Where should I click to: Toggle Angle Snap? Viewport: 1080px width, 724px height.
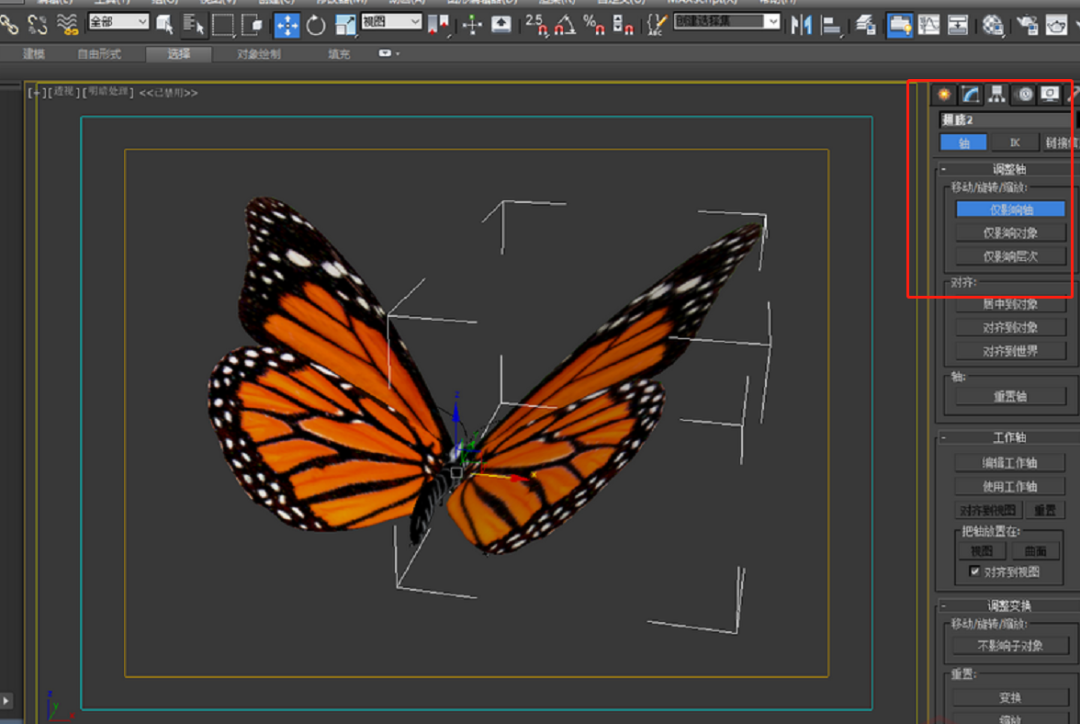click(565, 25)
